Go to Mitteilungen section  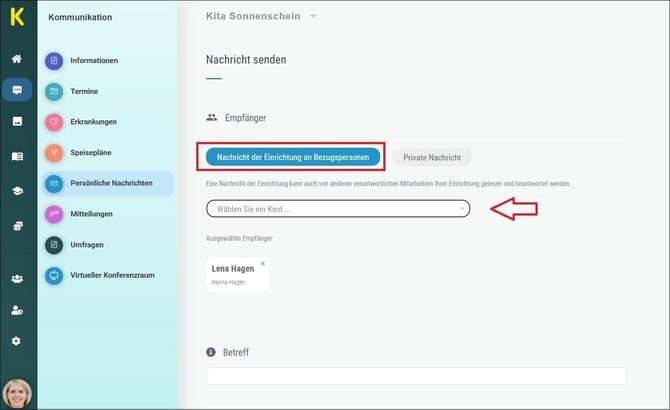pyautogui.click(x=91, y=214)
